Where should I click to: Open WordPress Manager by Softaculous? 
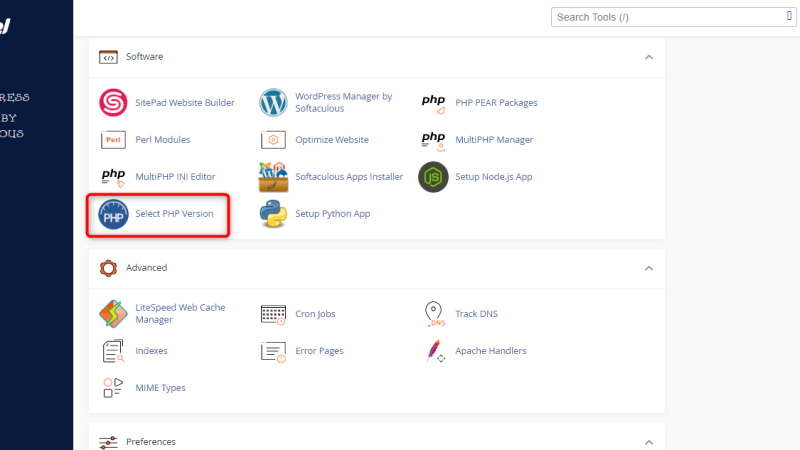pos(343,103)
